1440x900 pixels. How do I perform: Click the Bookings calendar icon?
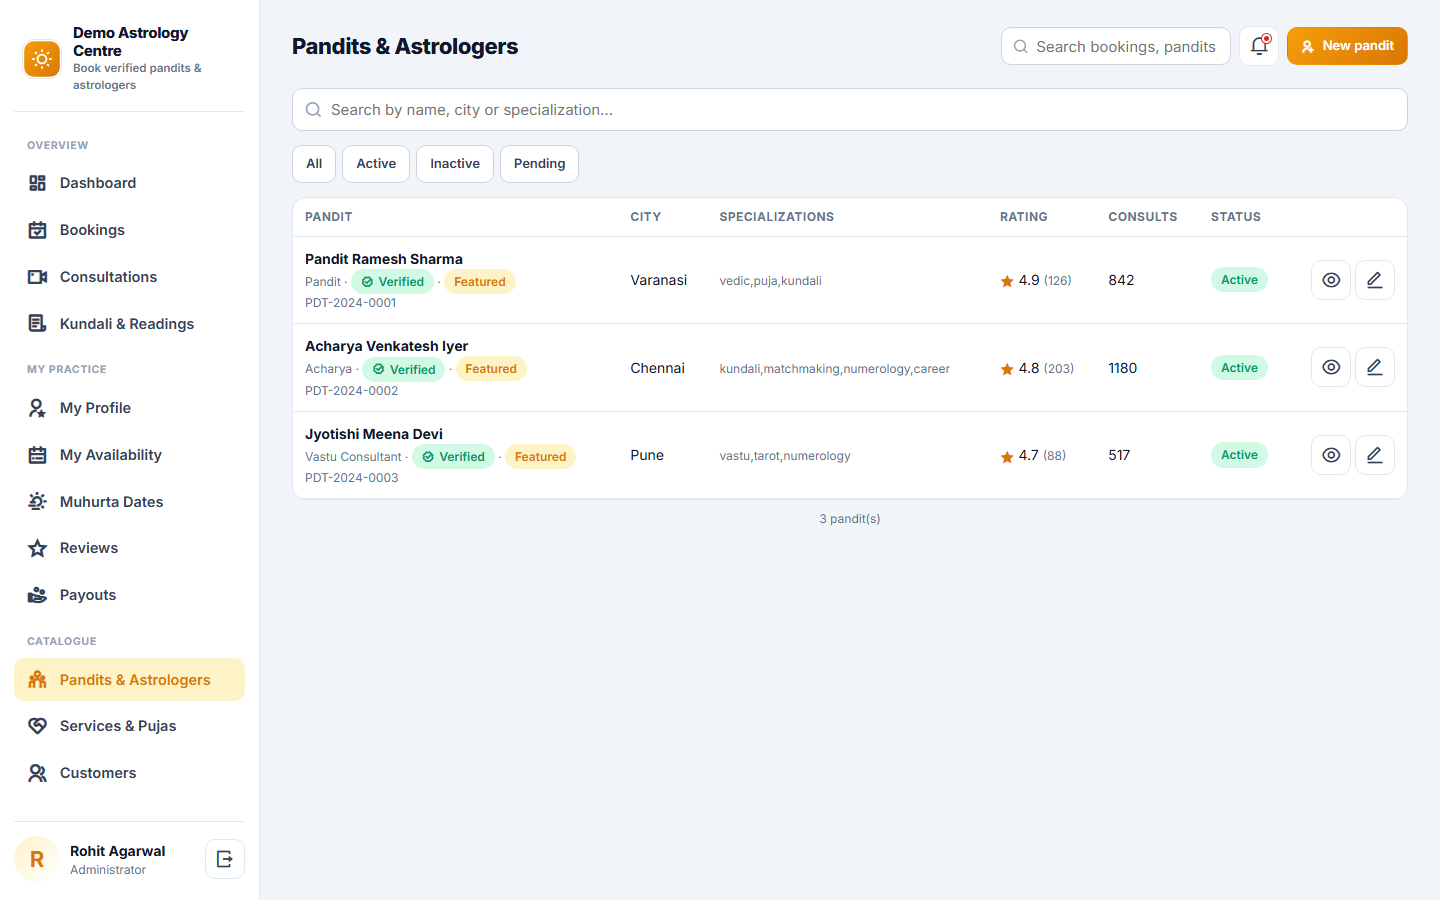pos(38,230)
